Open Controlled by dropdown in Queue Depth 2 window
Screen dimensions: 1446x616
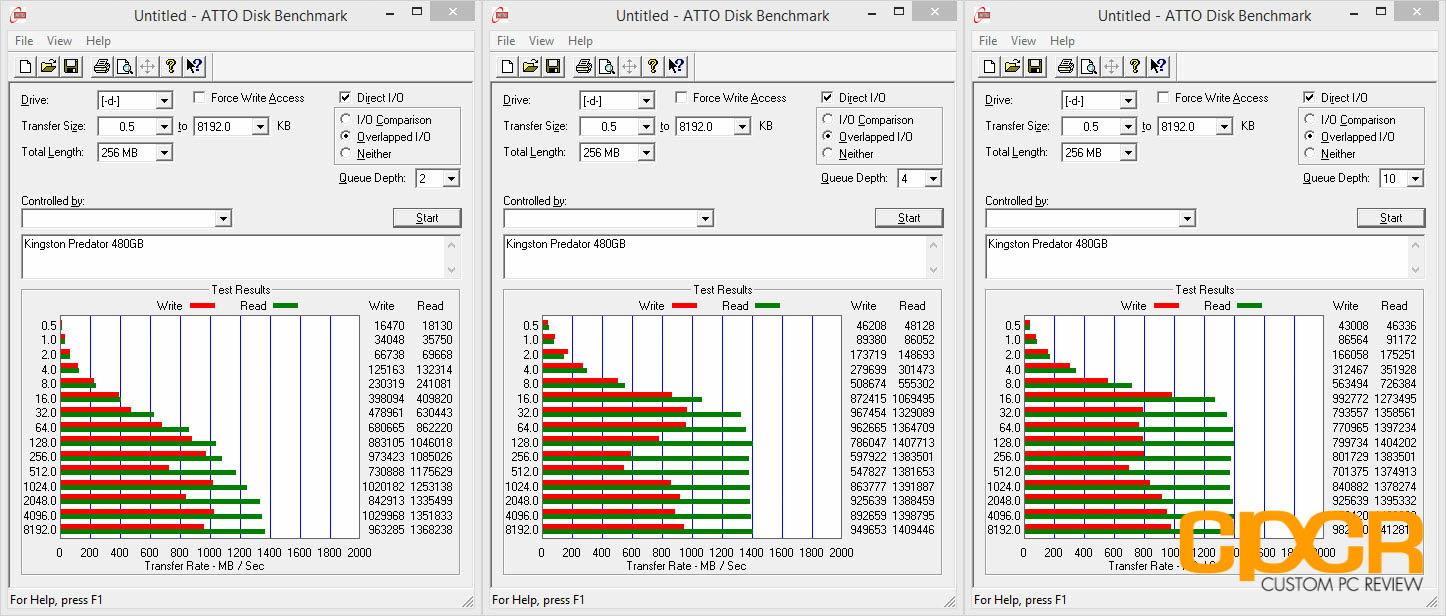click(x=222, y=218)
